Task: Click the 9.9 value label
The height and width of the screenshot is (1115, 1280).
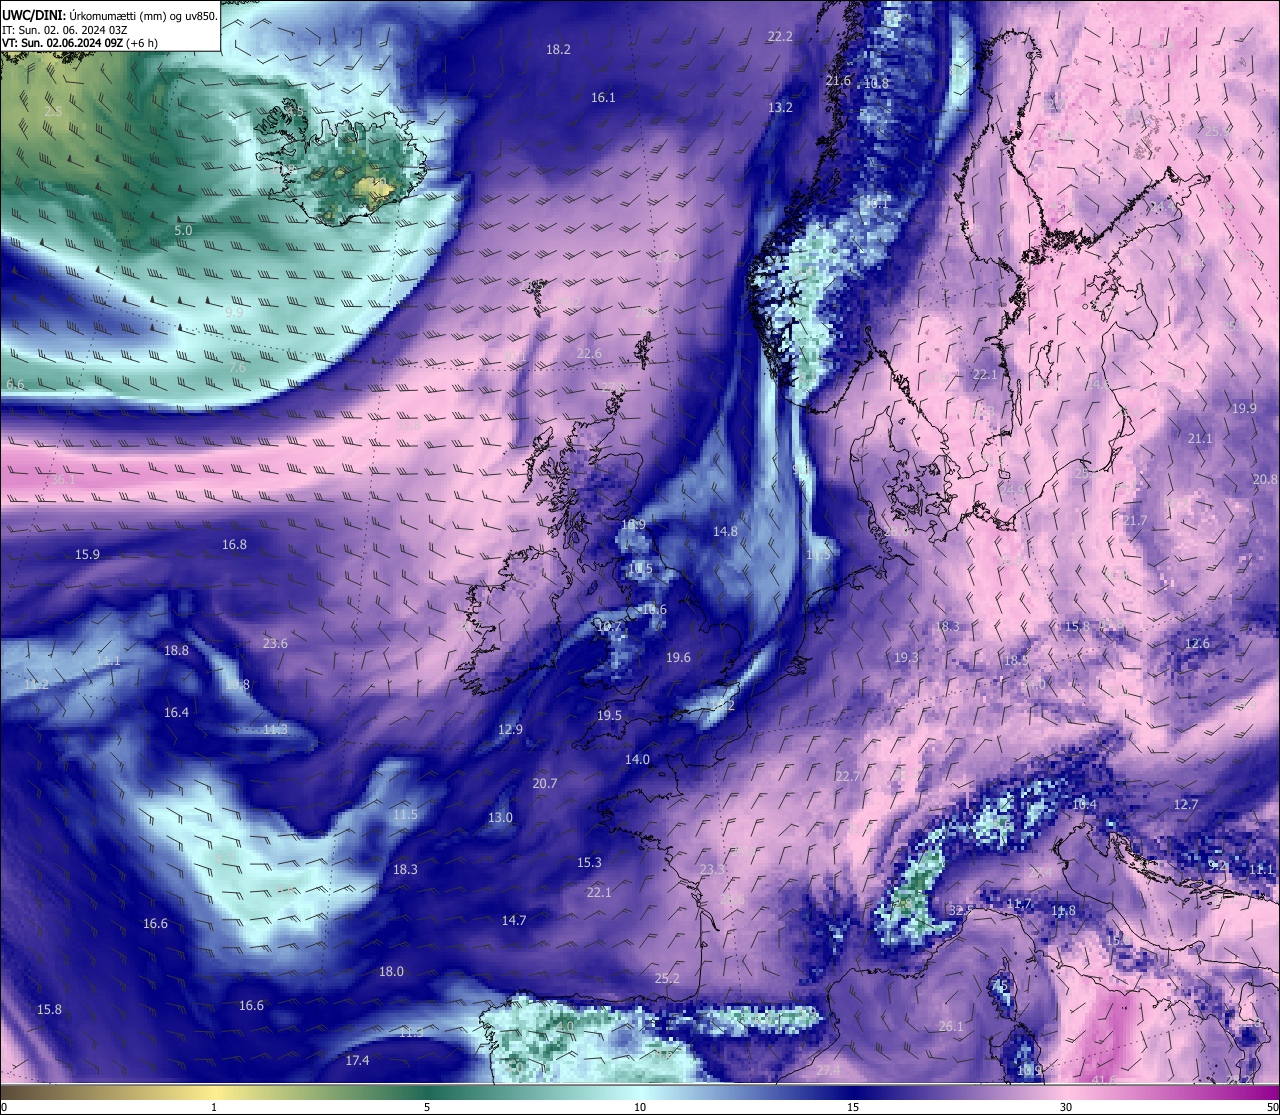Action: [234, 312]
